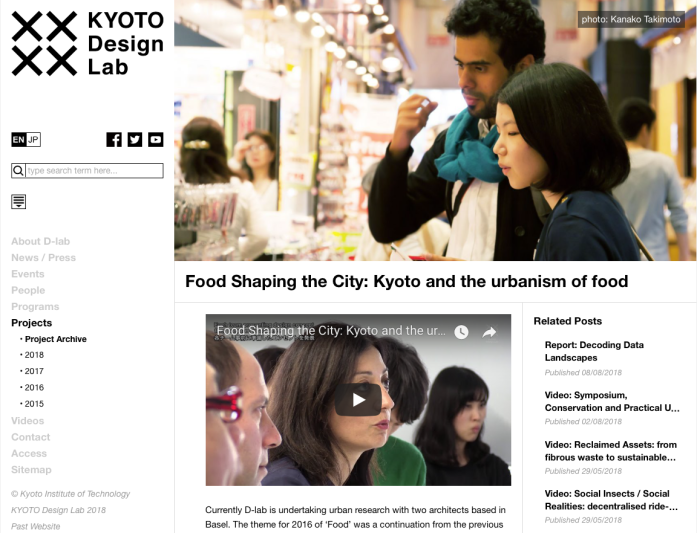The width and height of the screenshot is (697, 533).
Task: Open Video: Reclaimed Assets related post
Action: point(611,451)
